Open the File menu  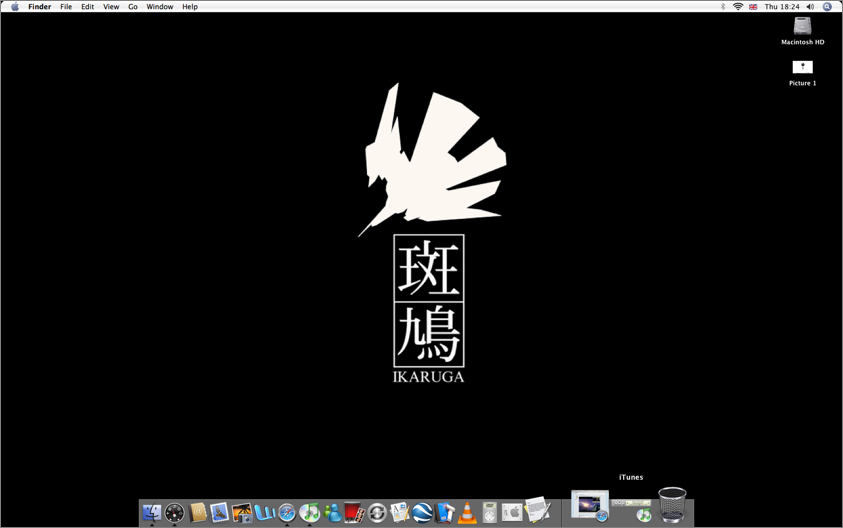pyautogui.click(x=66, y=6)
